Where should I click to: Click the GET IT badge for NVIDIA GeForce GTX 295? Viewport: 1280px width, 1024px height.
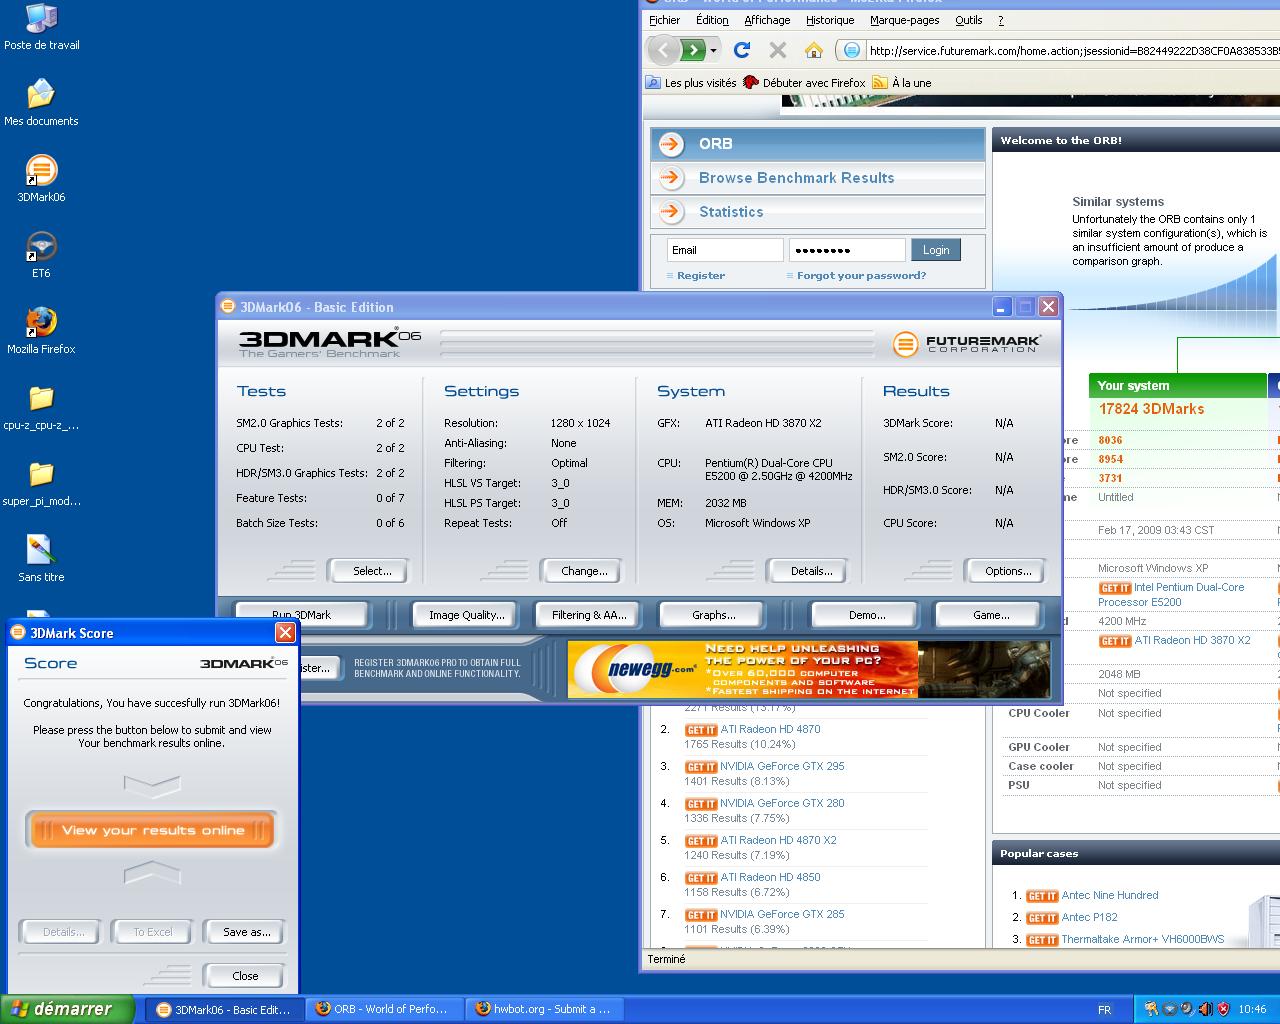[x=701, y=767]
